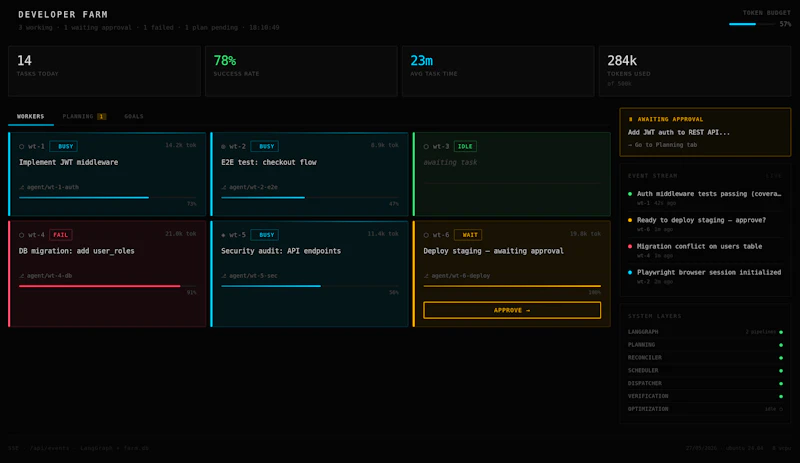Click the wt-5 status diamond icon

tap(223, 235)
